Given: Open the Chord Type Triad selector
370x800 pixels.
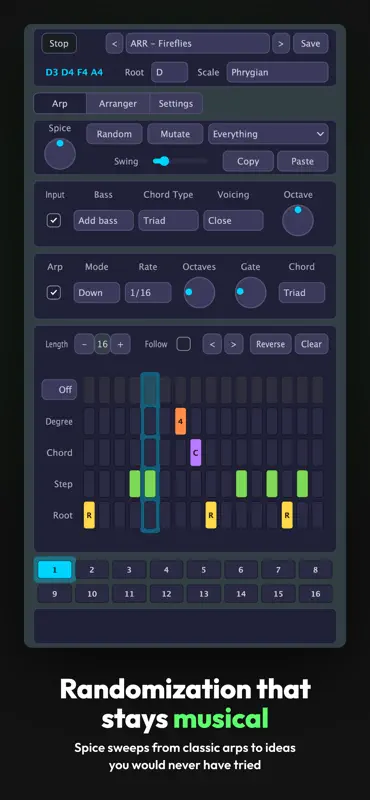Looking at the screenshot, I should coord(168,220).
